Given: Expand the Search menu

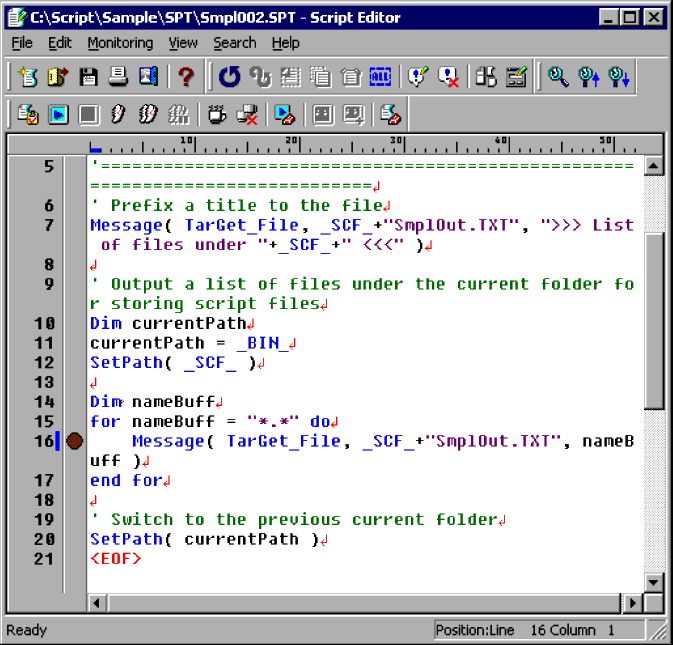Looking at the screenshot, I should click(234, 43).
